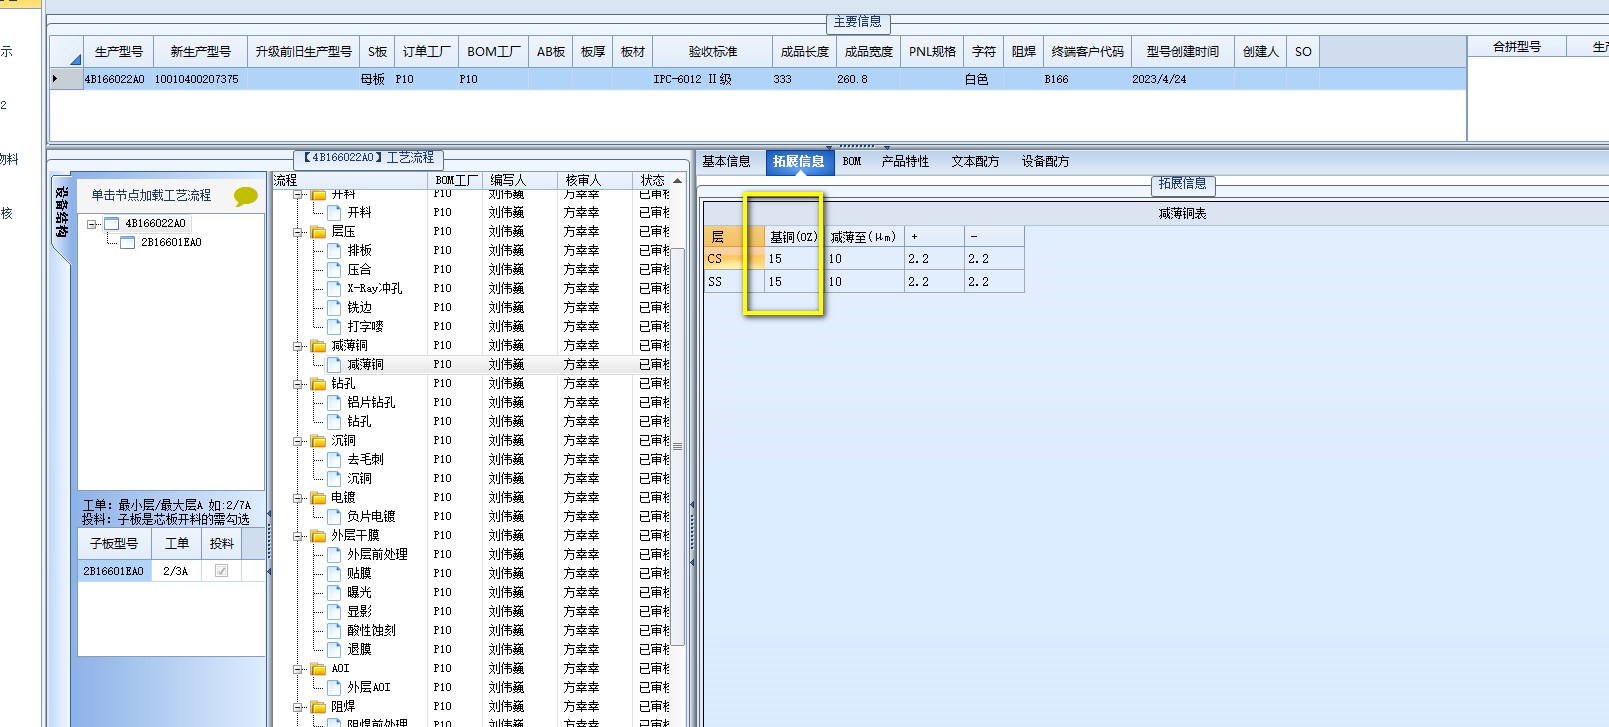Click the document icon beside 负片电镀
1609x727 pixels.
tap(335, 516)
